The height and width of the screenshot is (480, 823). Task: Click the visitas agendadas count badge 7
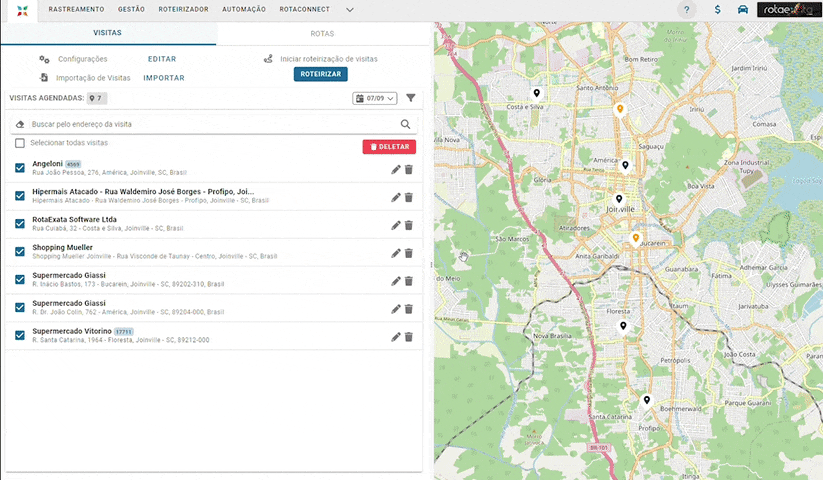pyautogui.click(x=97, y=98)
